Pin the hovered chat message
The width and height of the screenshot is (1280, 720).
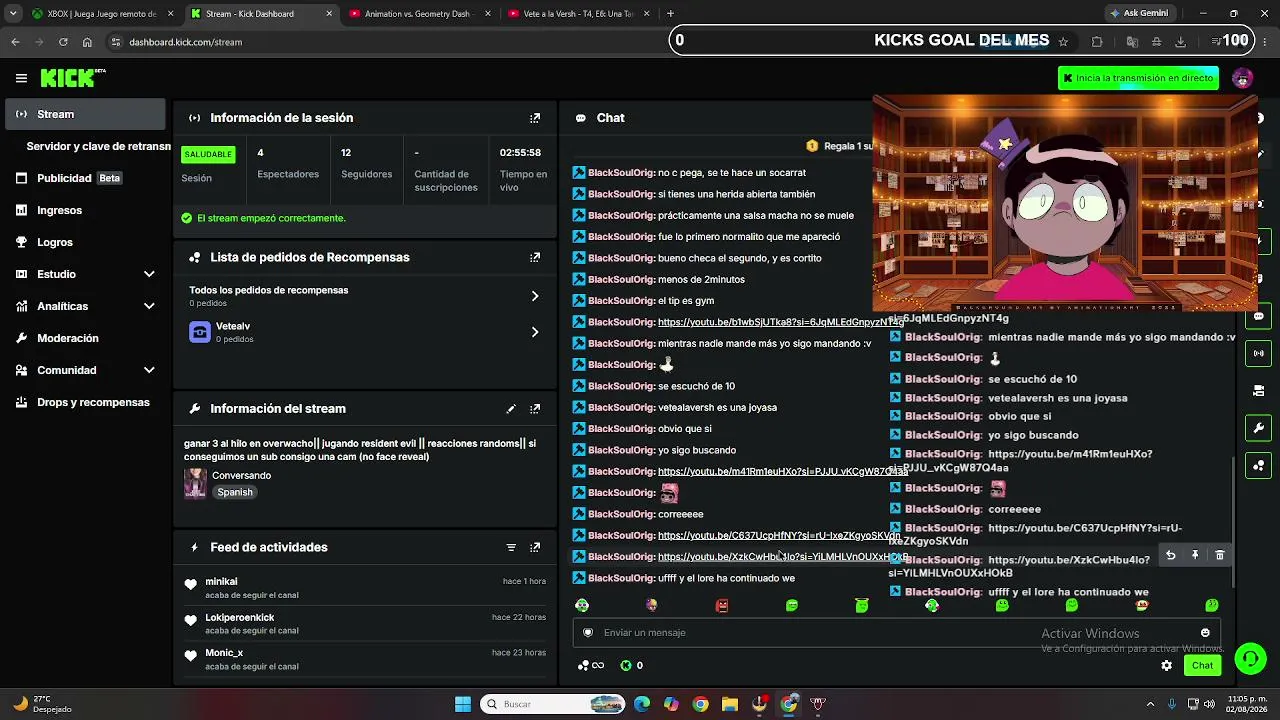[x=1195, y=555]
